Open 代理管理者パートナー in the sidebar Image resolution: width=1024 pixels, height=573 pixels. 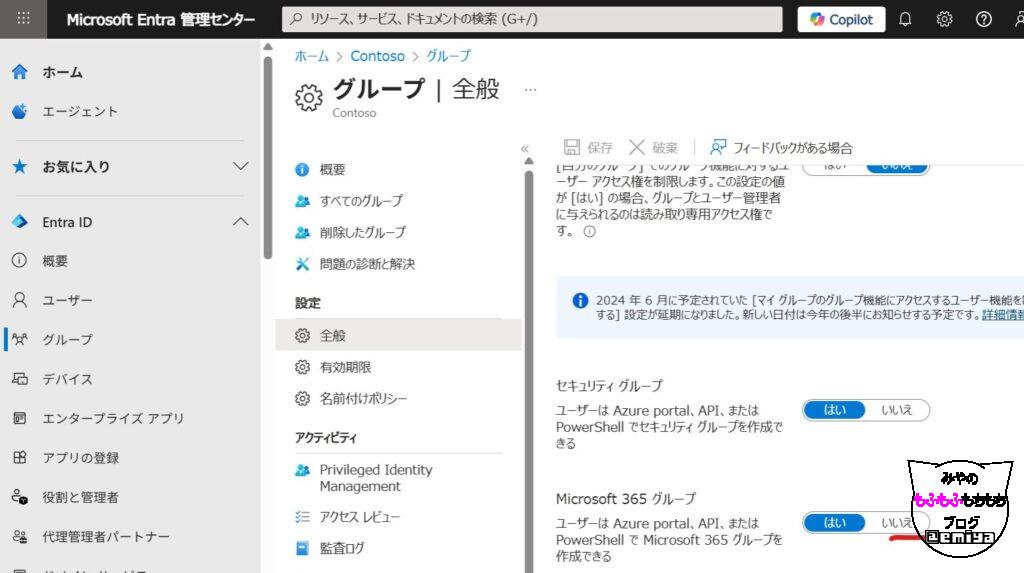click(106, 536)
